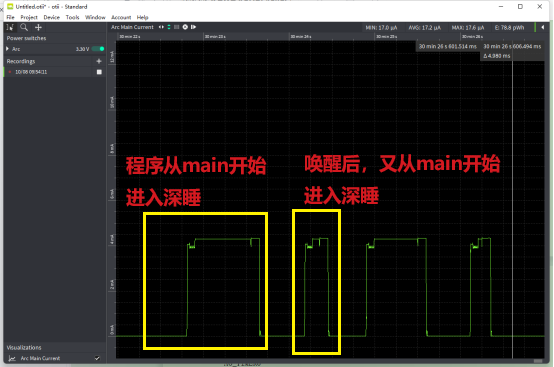Click the green vertical auto-scale icon
554x367 pixels.
[169, 27]
